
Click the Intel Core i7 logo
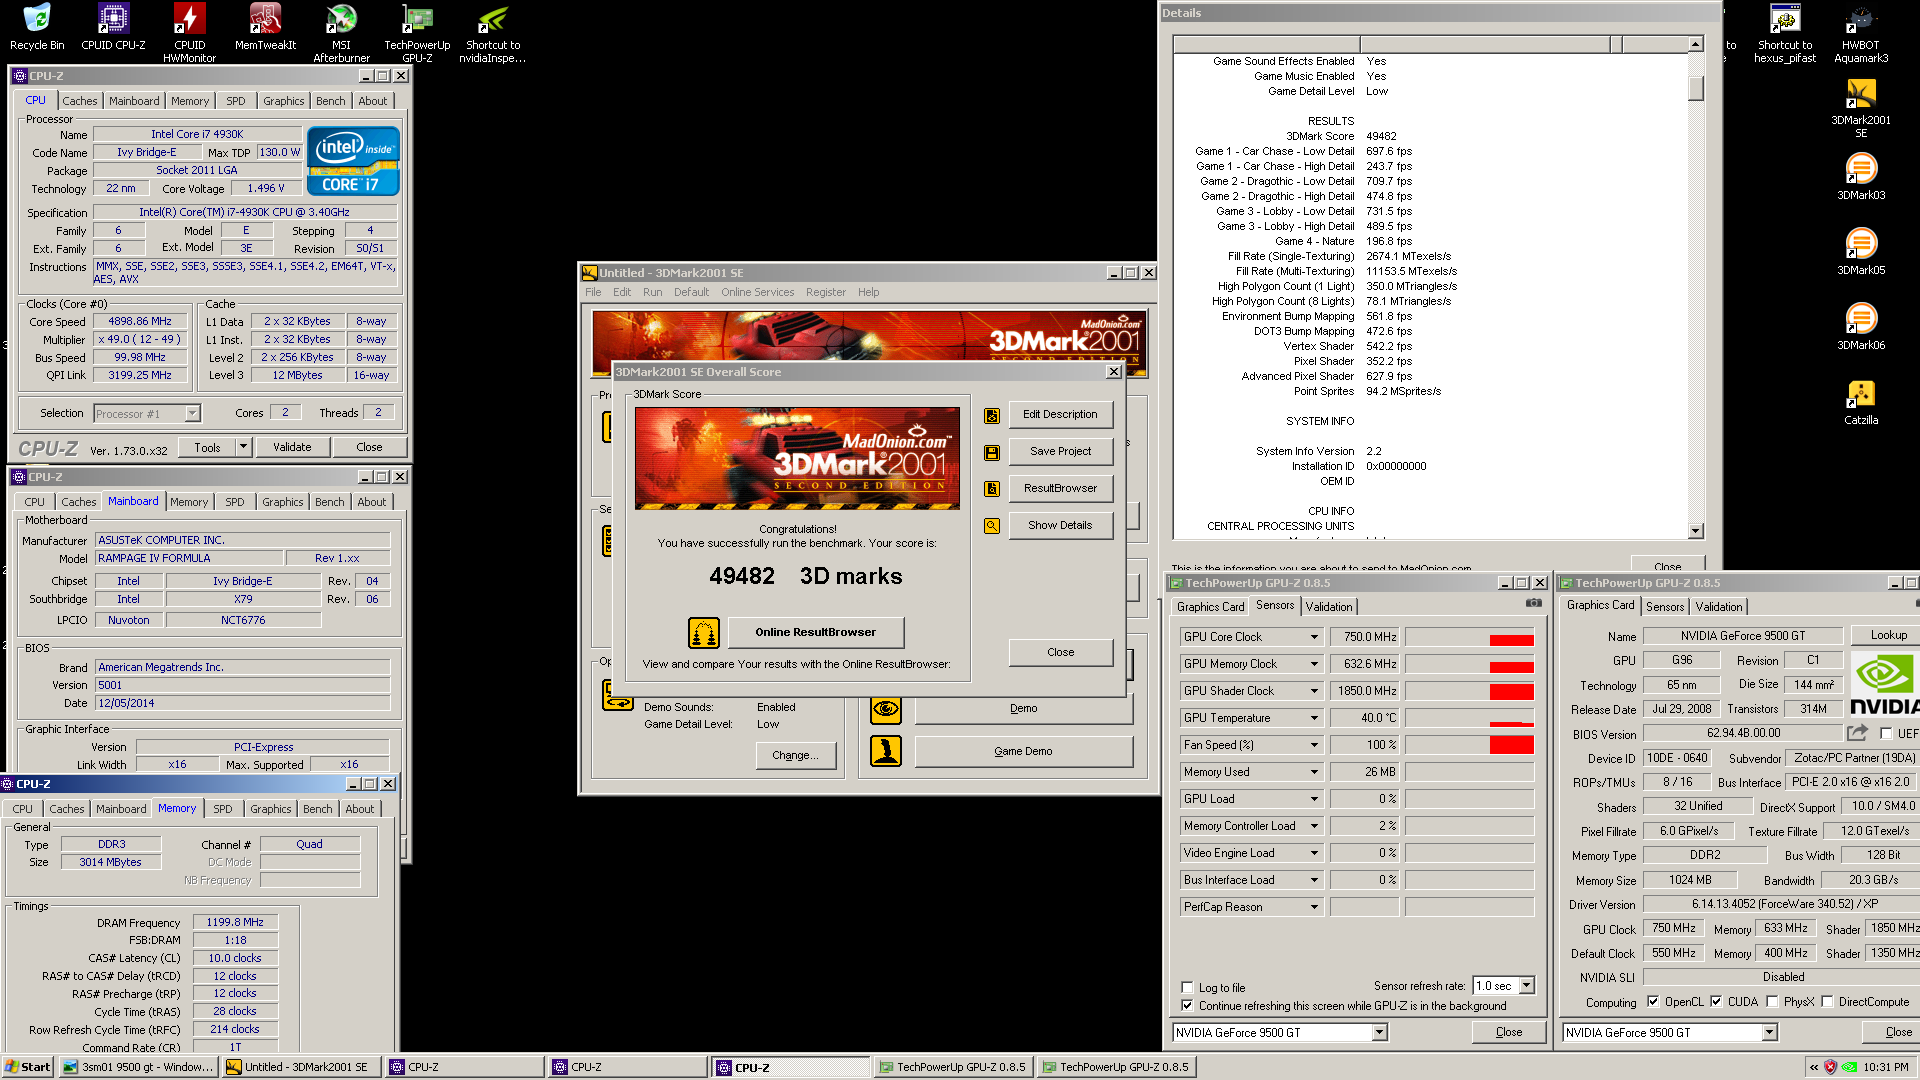[353, 160]
